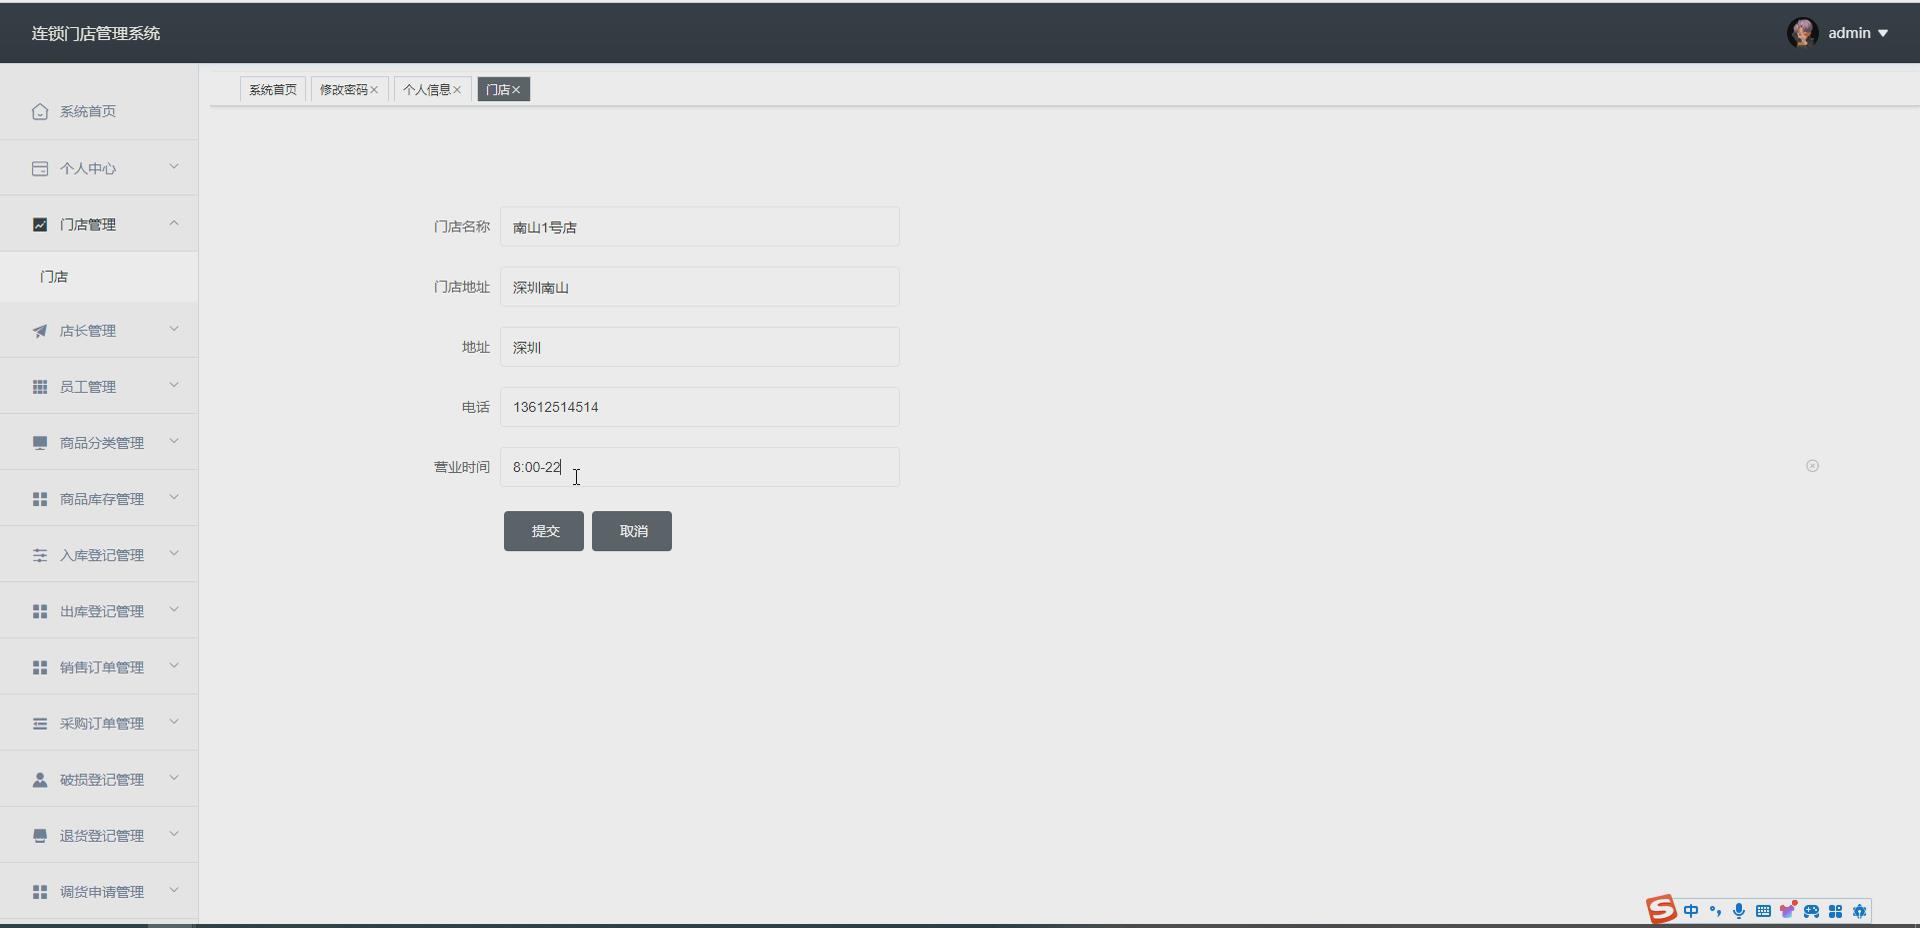Expand the 销售订单管理 chevron

click(x=174, y=665)
